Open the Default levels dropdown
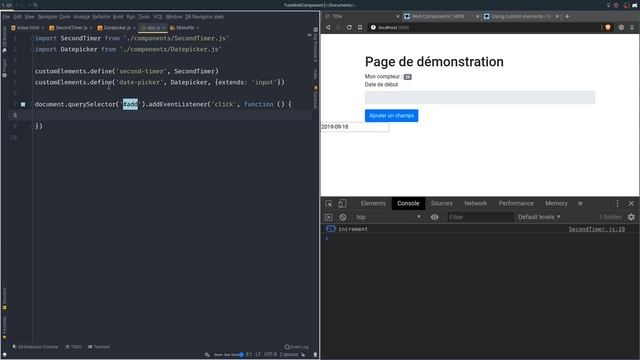Viewport: 640px width, 360px height. (x=539, y=217)
